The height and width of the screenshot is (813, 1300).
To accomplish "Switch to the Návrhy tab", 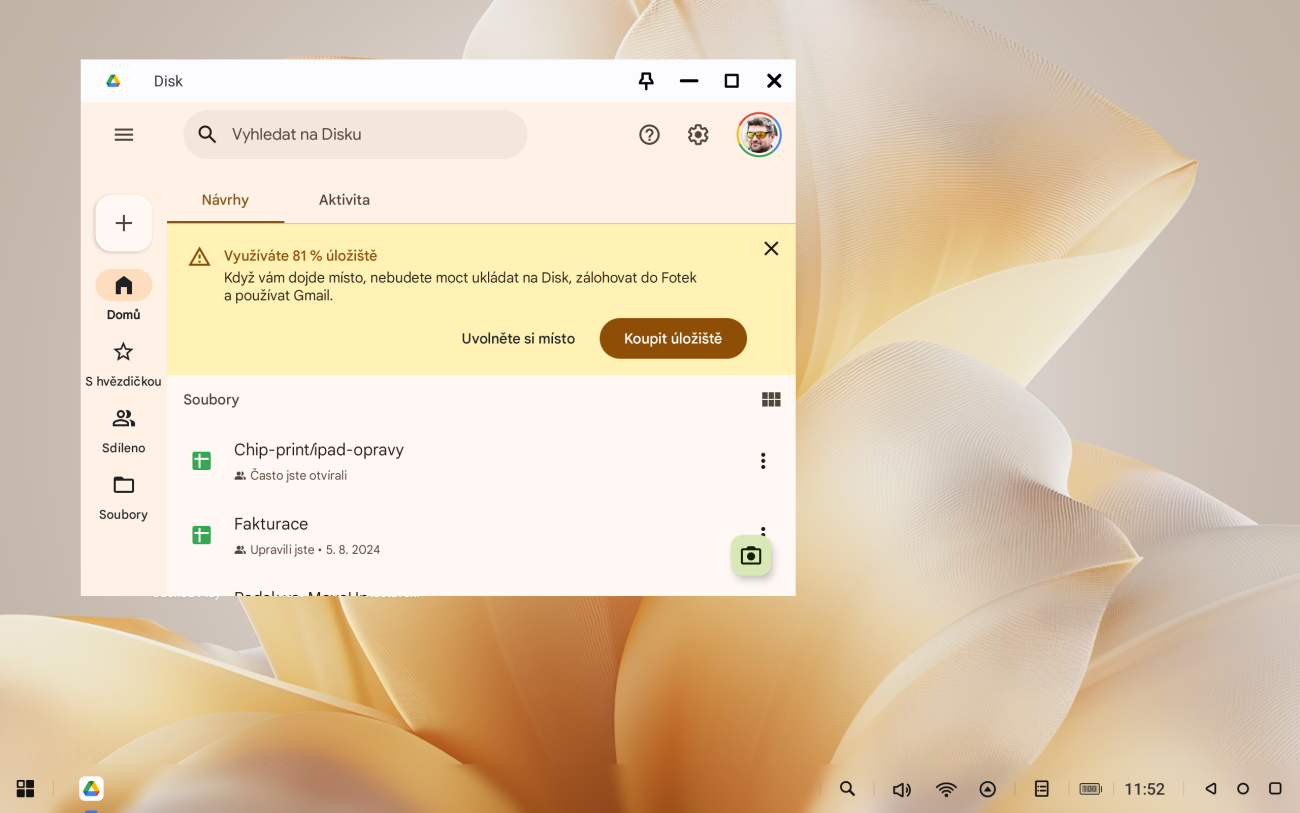I will (225, 200).
